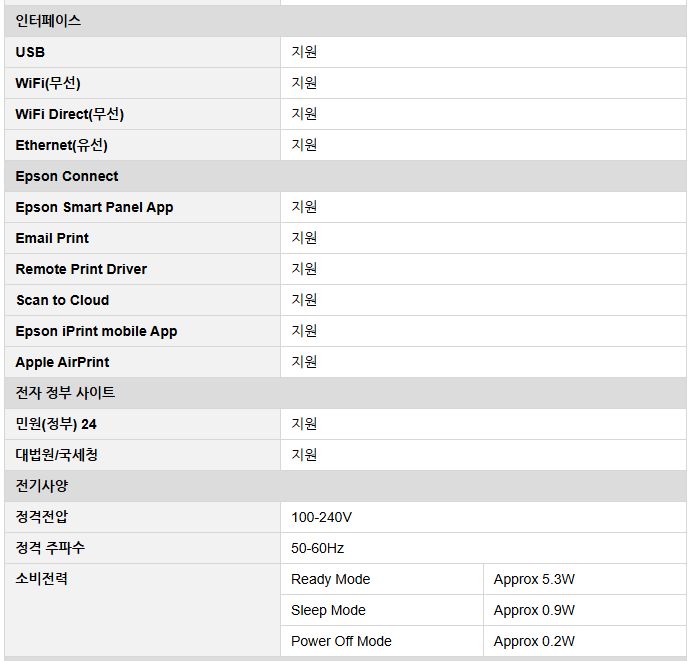The height and width of the screenshot is (661, 694).
Task: Click 지원 value in 민원(정부) 24 row
Action: [304, 424]
